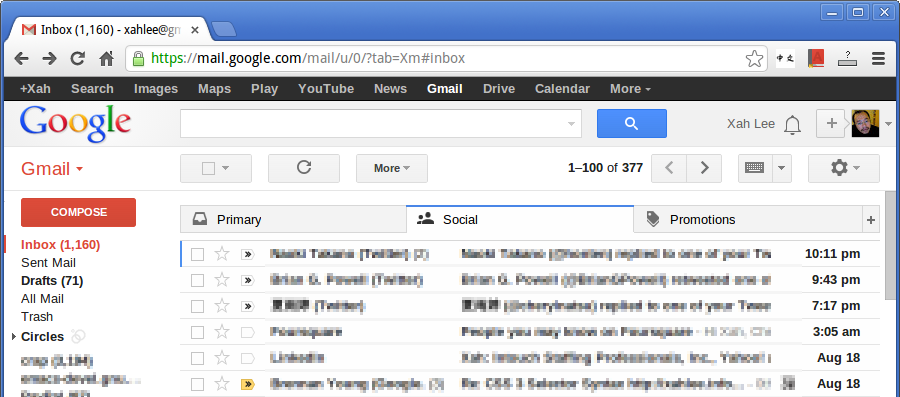Click the keyboard input tools icon
The width and height of the screenshot is (900, 397).
tap(755, 168)
